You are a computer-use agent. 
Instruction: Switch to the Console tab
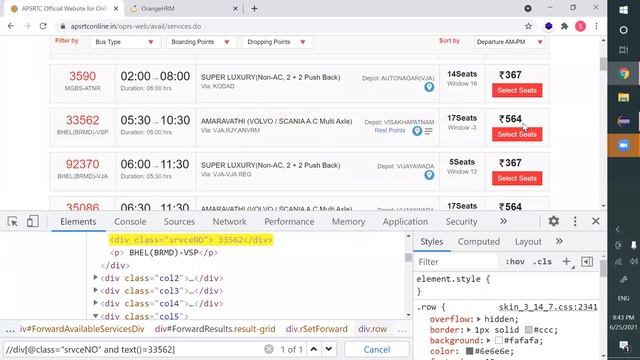click(x=130, y=222)
